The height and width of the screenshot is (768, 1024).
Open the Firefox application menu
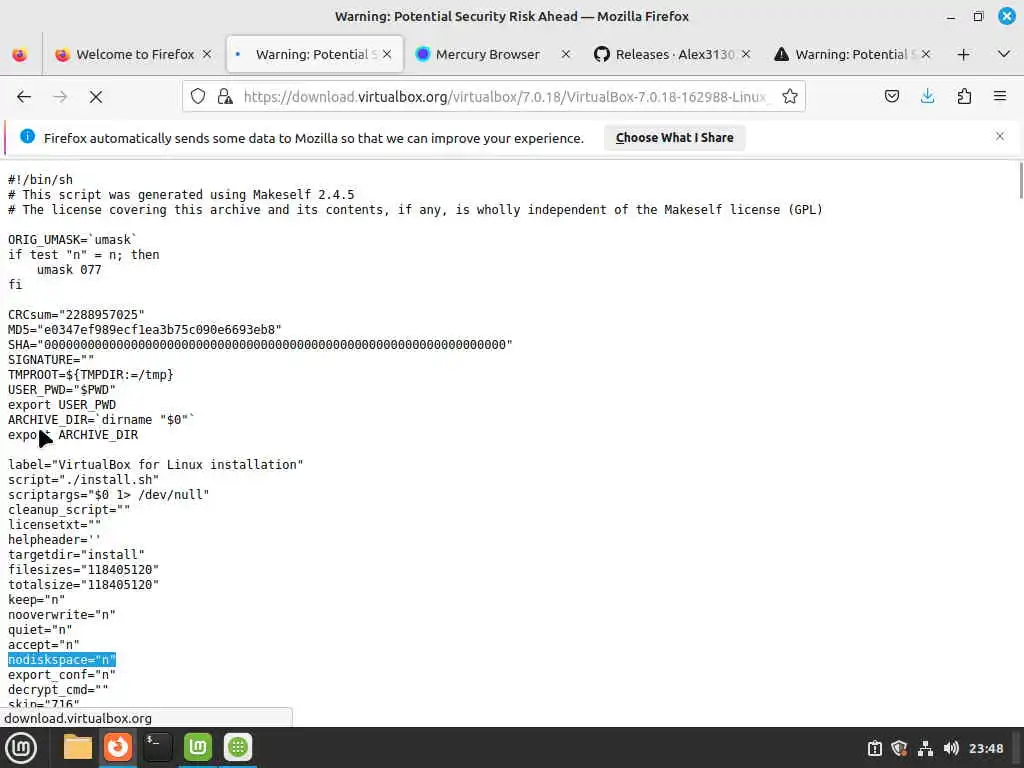click(1000, 97)
